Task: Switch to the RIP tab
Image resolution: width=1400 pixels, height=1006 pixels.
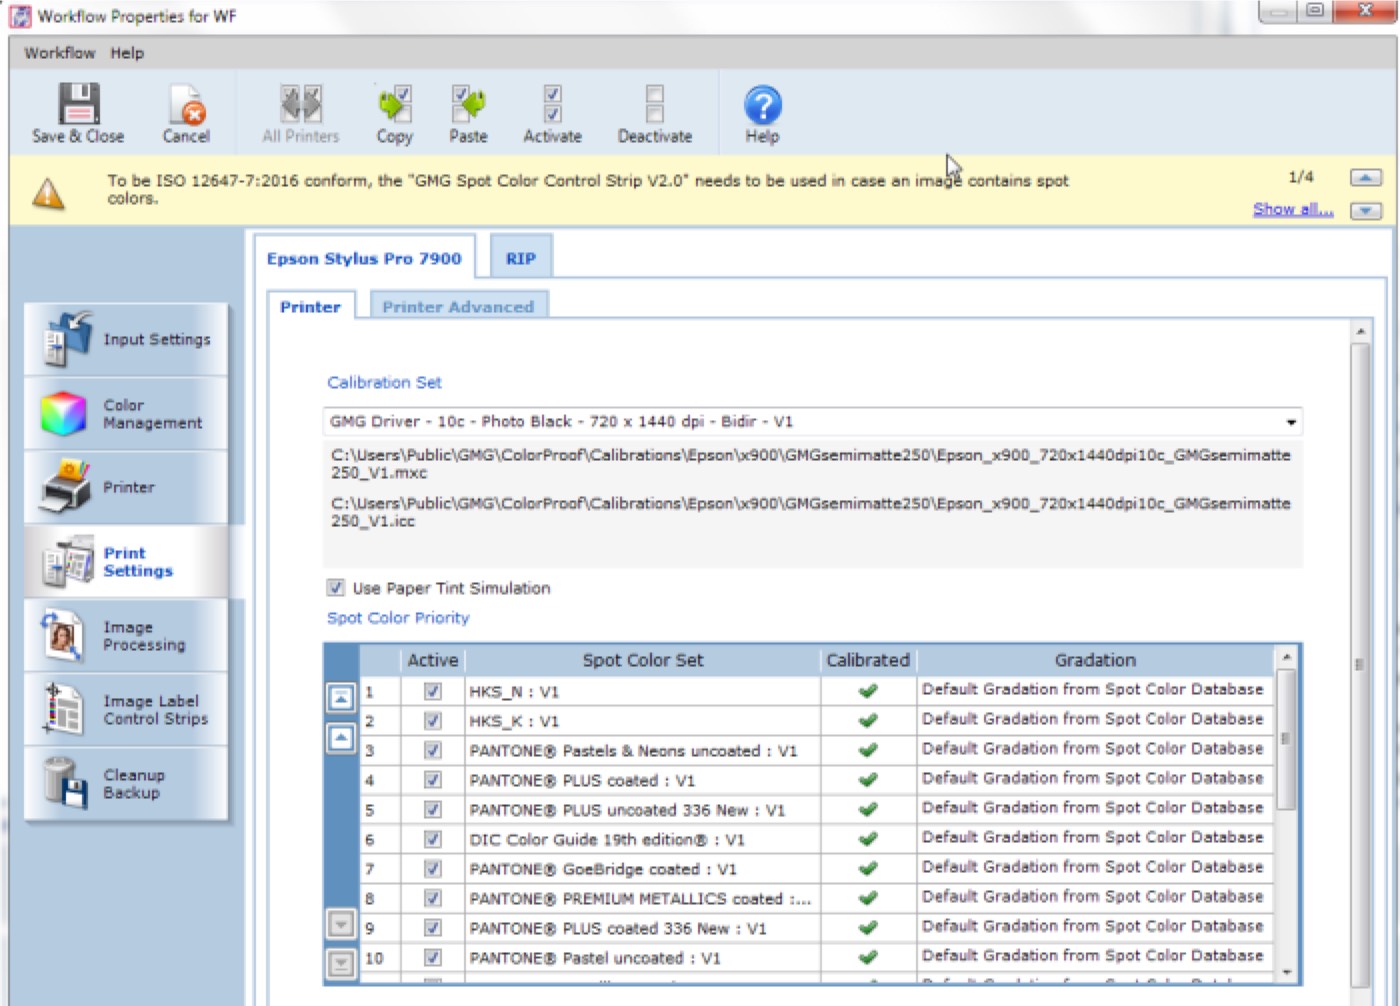Action: [x=521, y=258]
